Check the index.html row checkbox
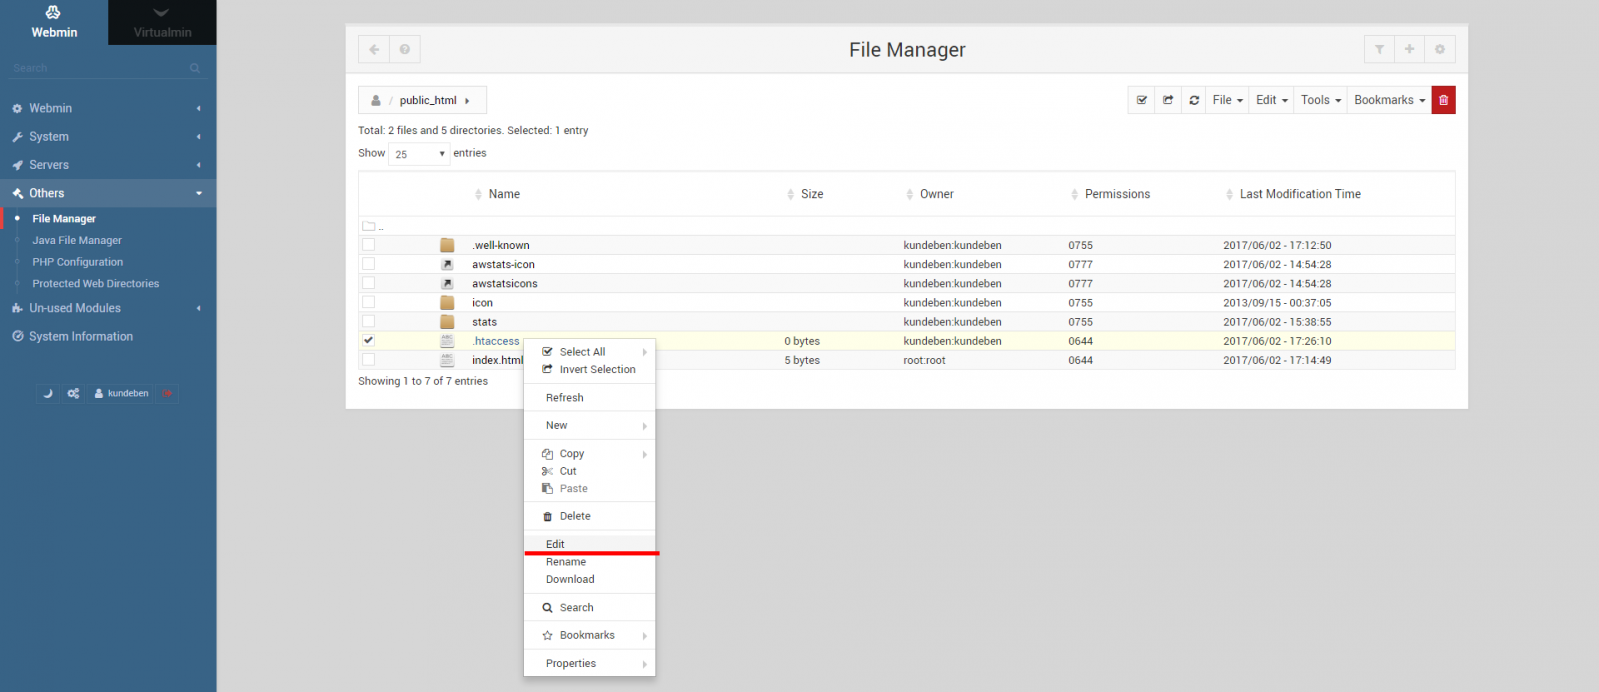 click(x=368, y=360)
